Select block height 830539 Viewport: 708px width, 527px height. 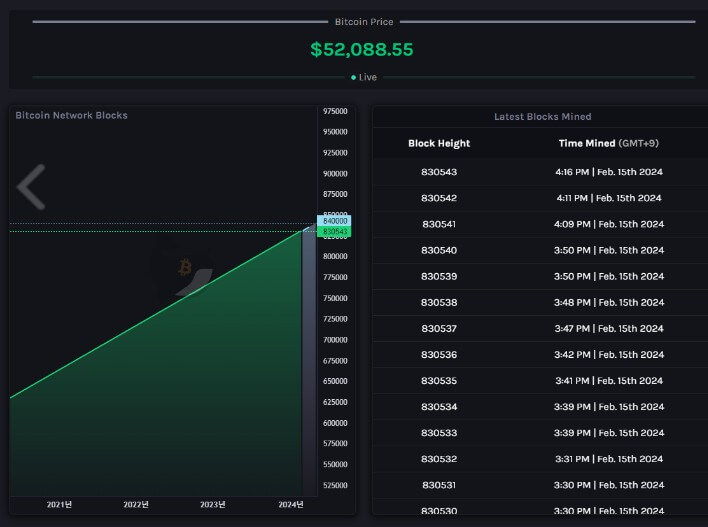tap(439, 276)
